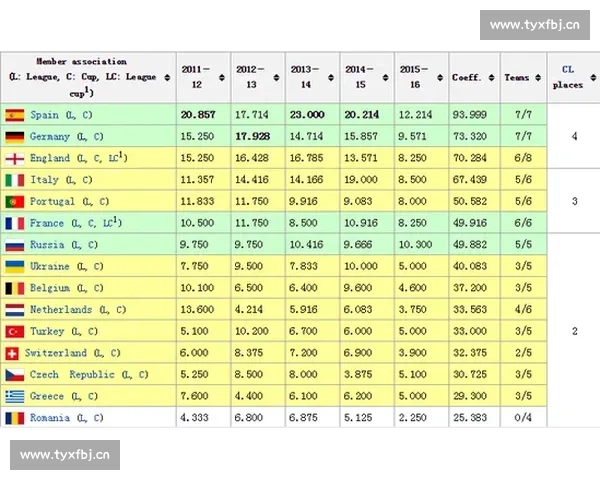Viewport: 600px width, 480px height.
Task: Select the Coeff. column header
Action: point(467,77)
